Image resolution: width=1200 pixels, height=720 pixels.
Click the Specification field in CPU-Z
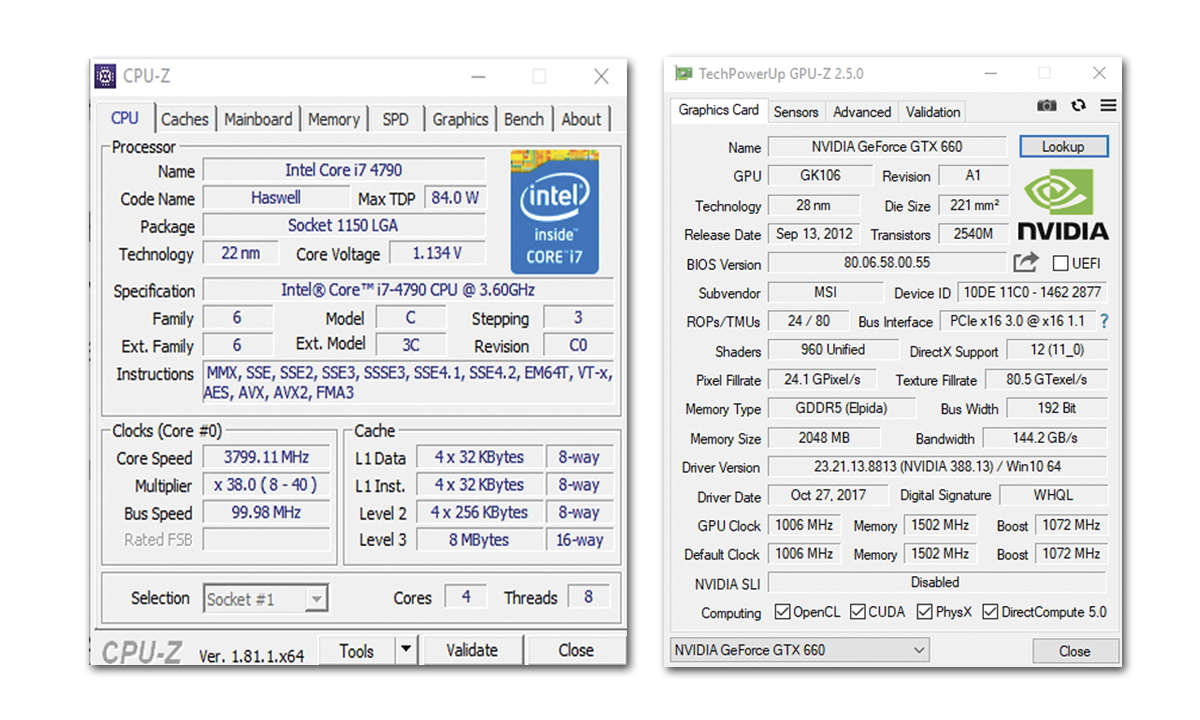pos(408,290)
